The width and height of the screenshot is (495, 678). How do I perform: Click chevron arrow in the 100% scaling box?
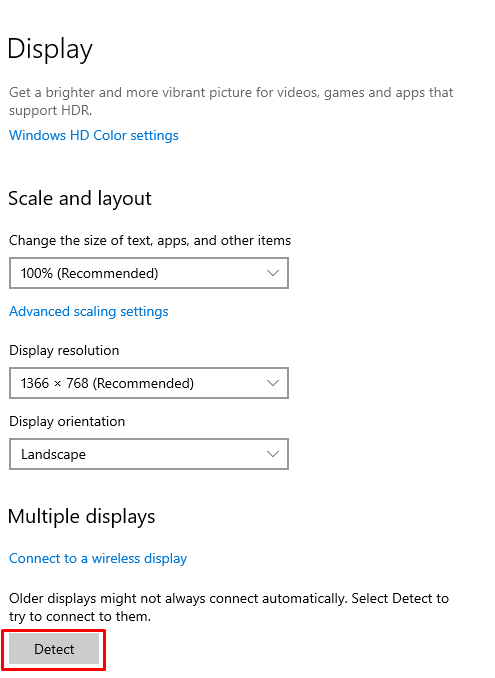pos(273,273)
